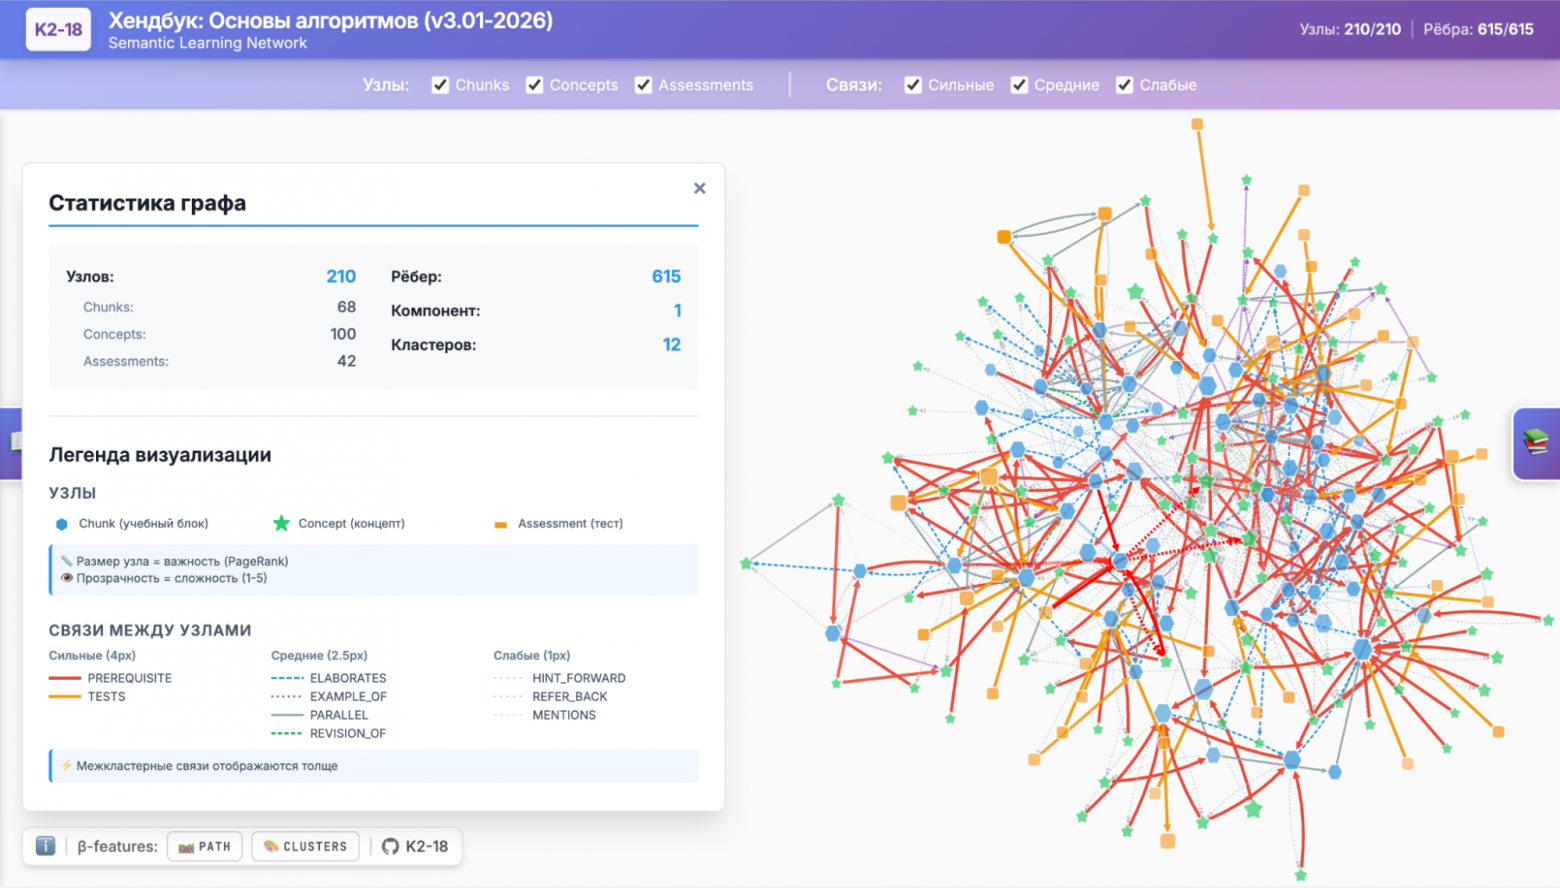Select the REFER_BACK legend label
1560x888 pixels.
[x=570, y=696]
